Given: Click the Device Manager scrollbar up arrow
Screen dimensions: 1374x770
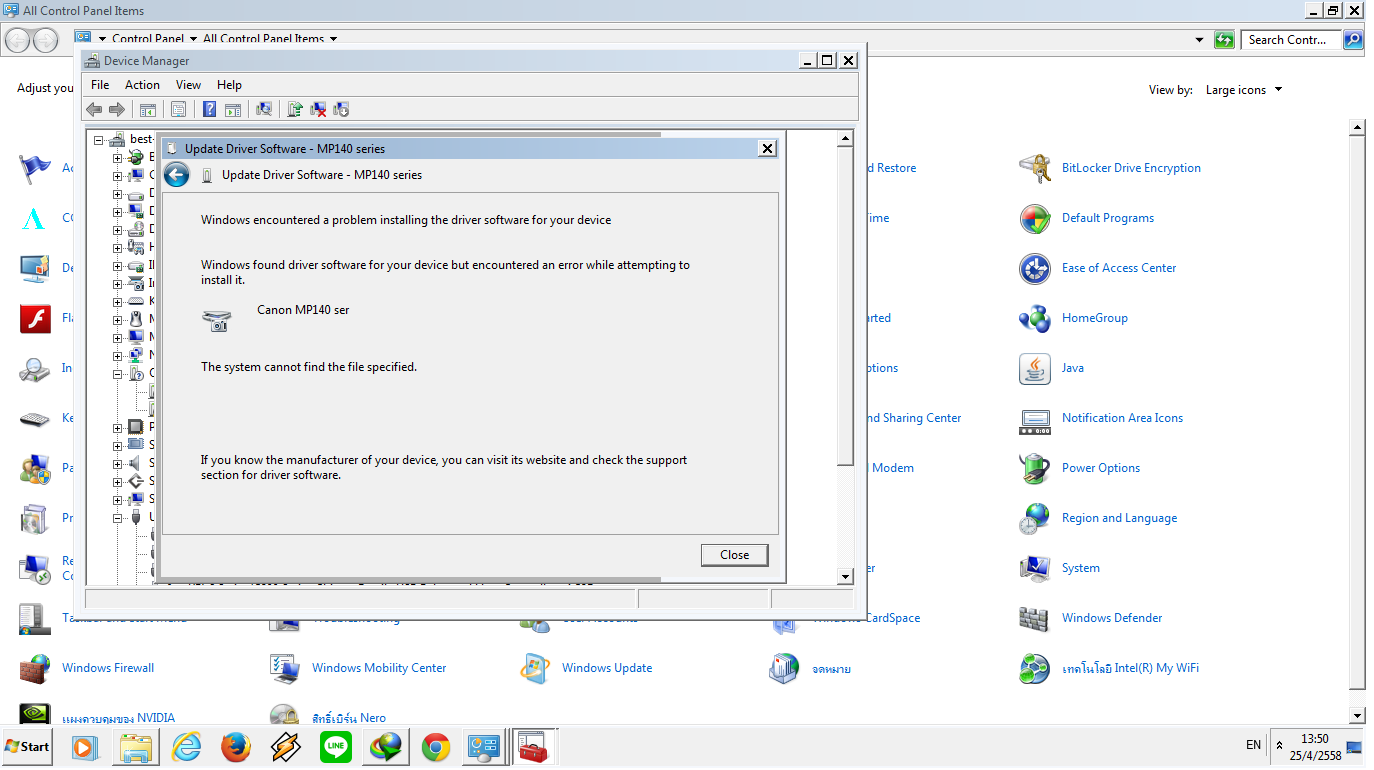Looking at the screenshot, I should coord(846,138).
